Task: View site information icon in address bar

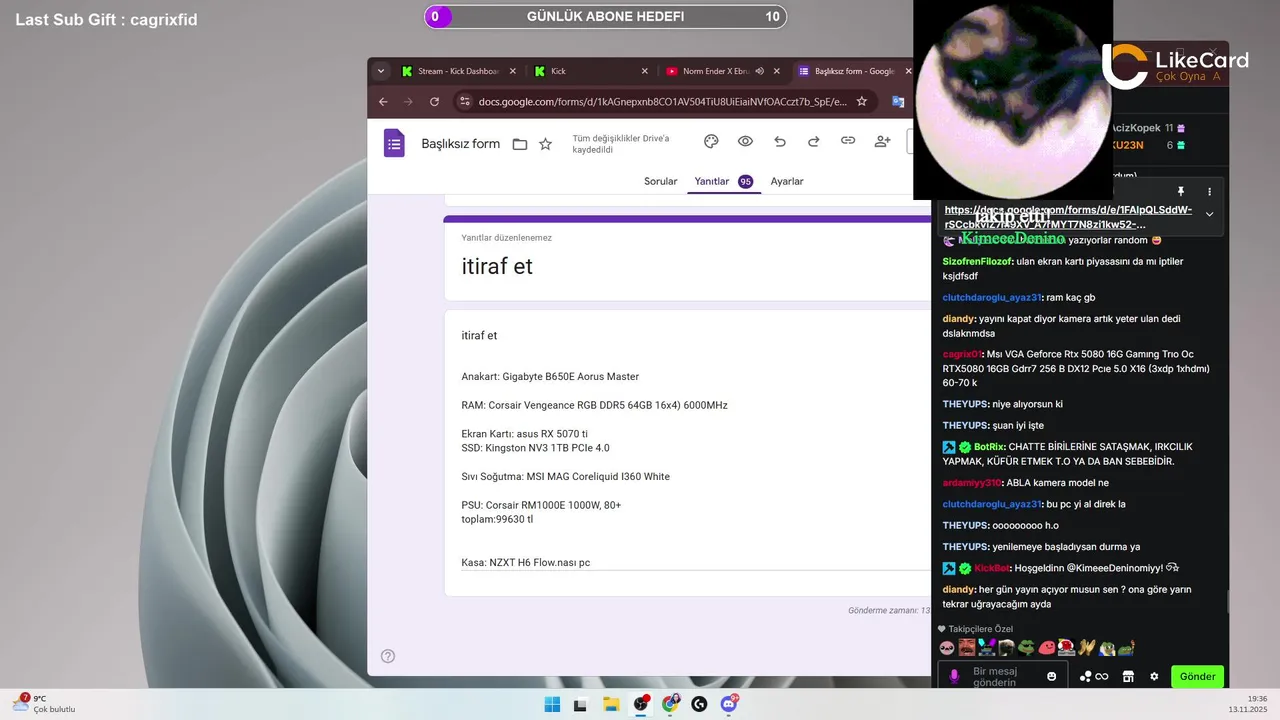Action: pyautogui.click(x=464, y=101)
